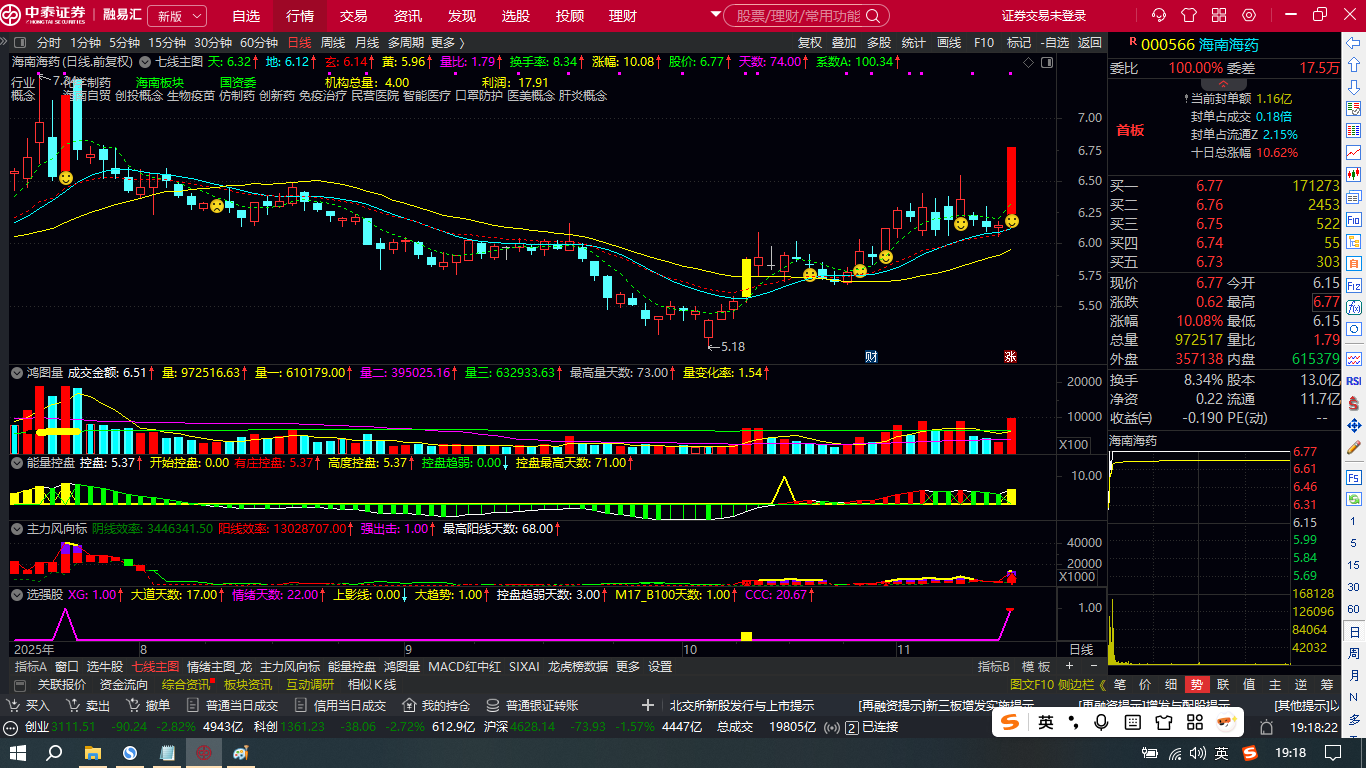This screenshot has width=1366, height=768.
Task: Open the 行情 top menu
Action: click(300, 16)
